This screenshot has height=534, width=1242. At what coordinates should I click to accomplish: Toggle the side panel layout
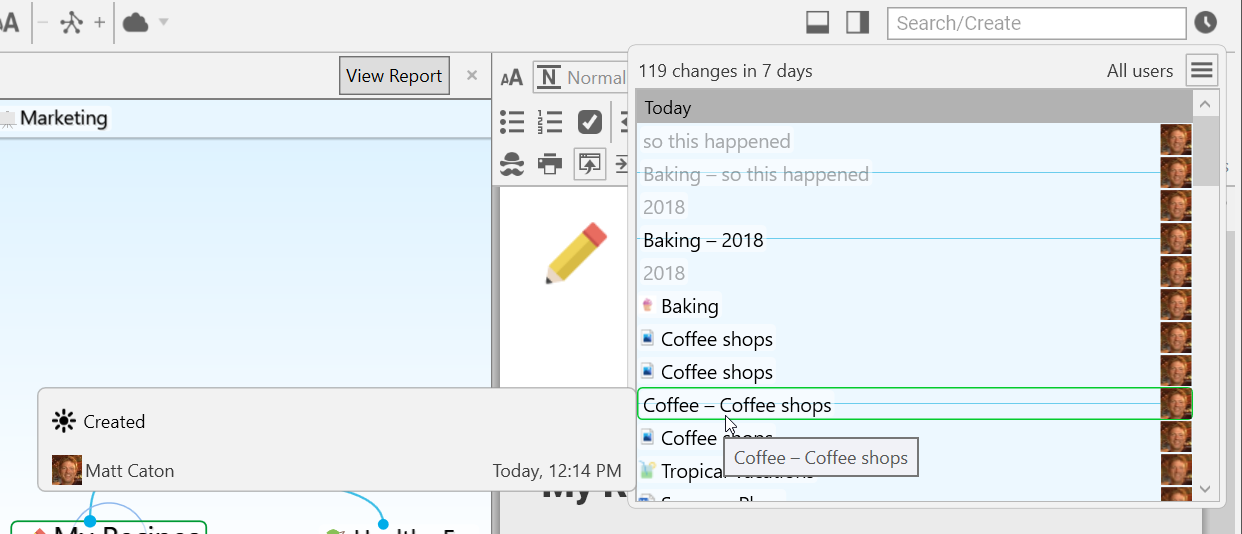point(857,23)
